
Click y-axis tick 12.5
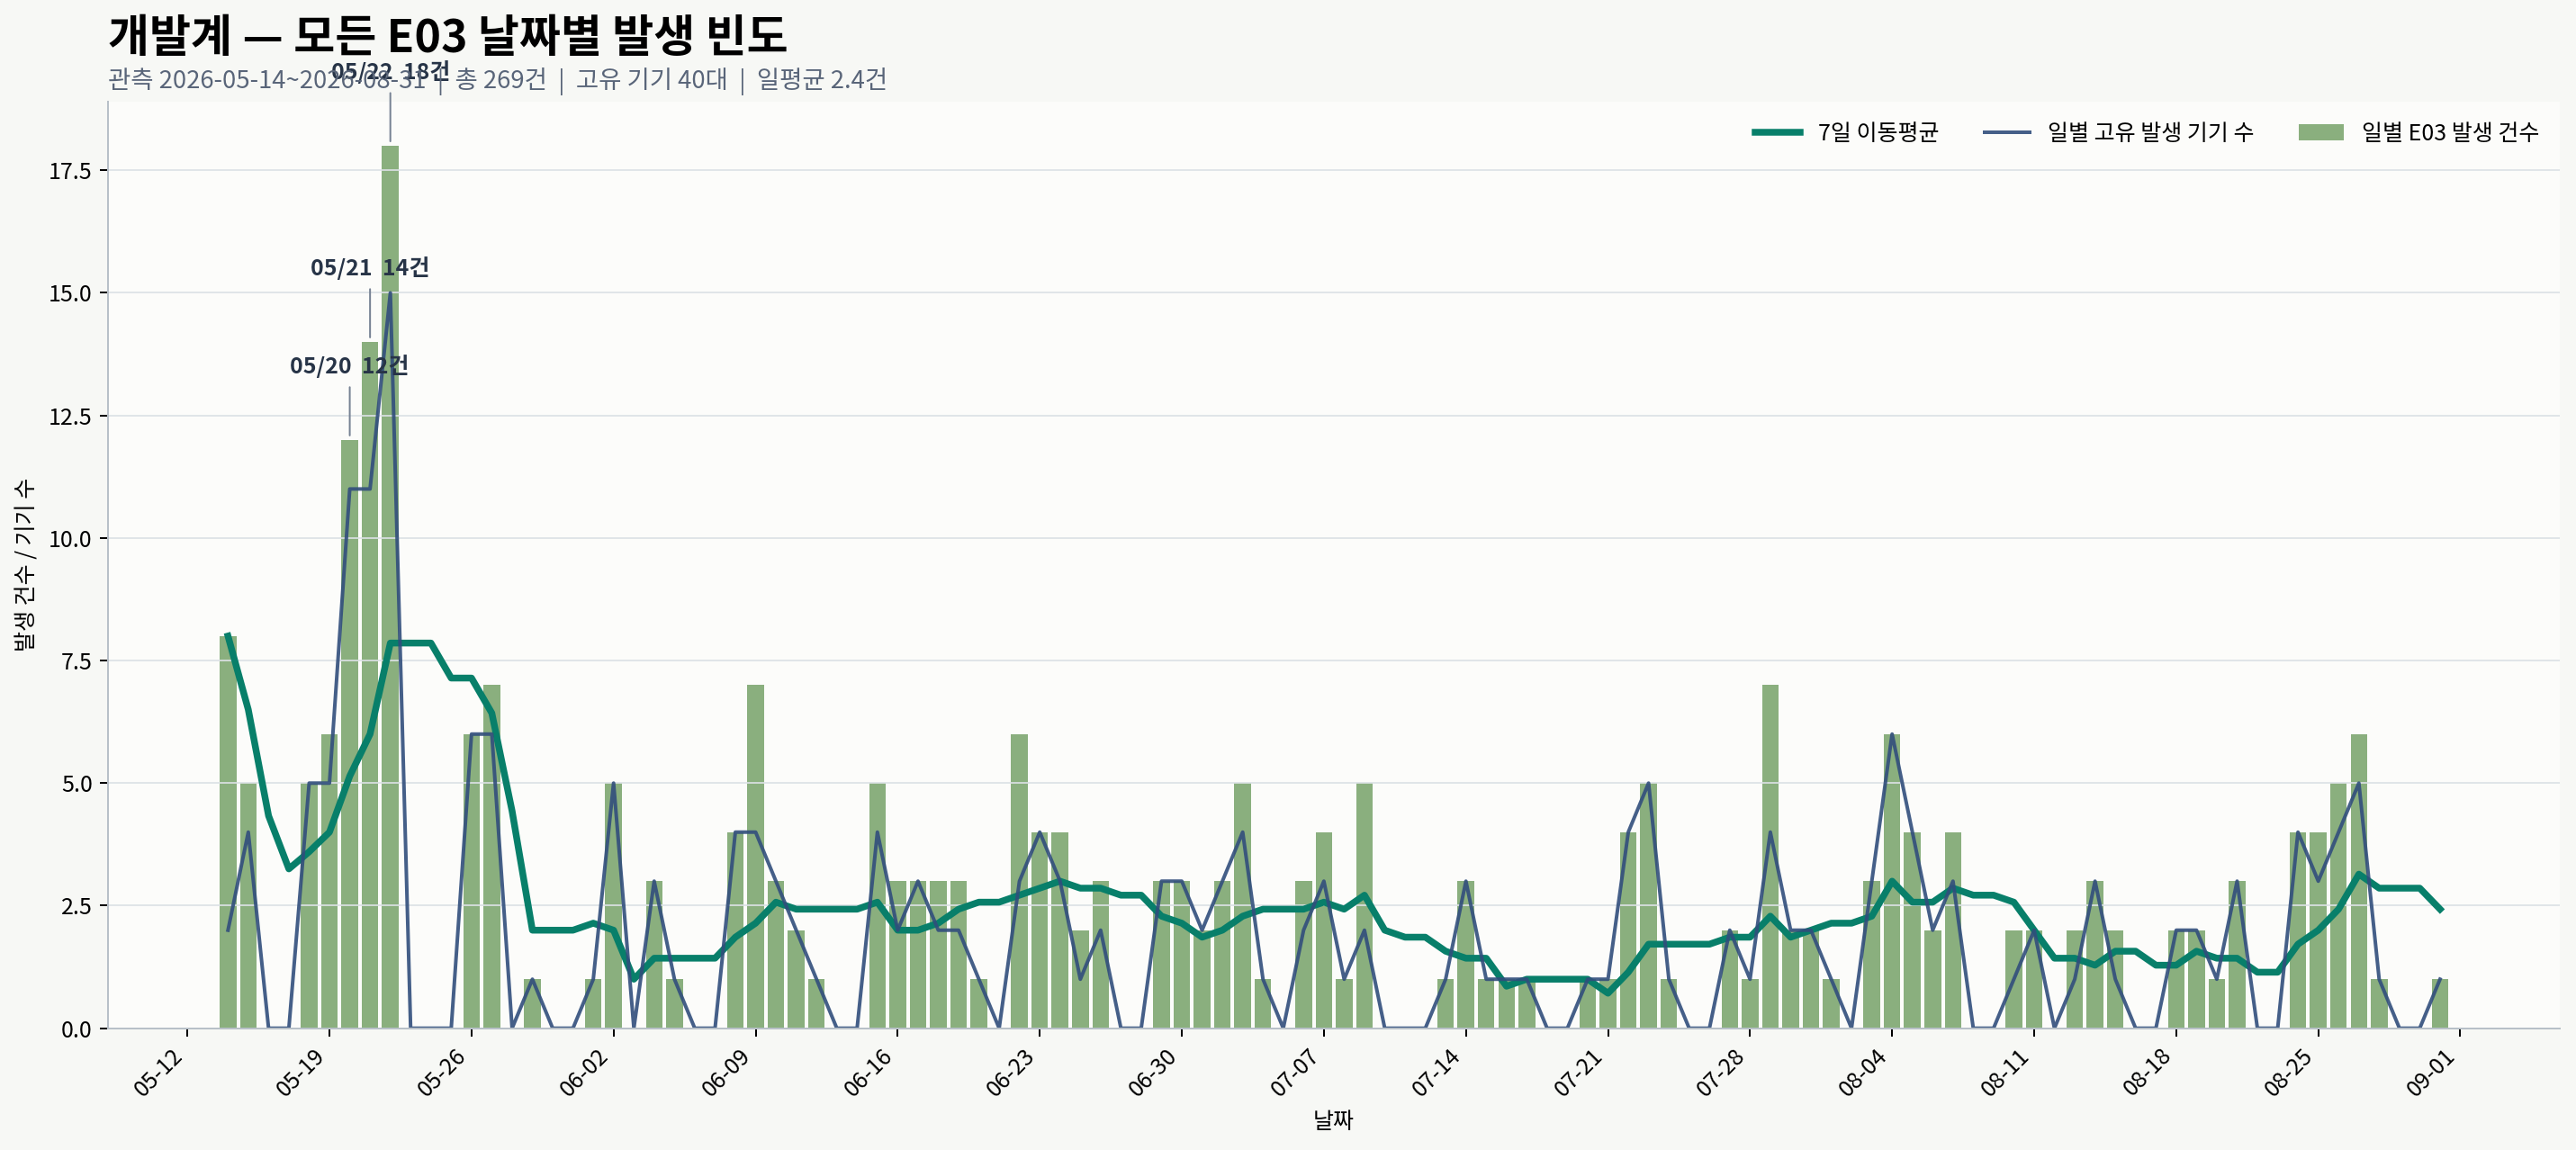(70, 417)
